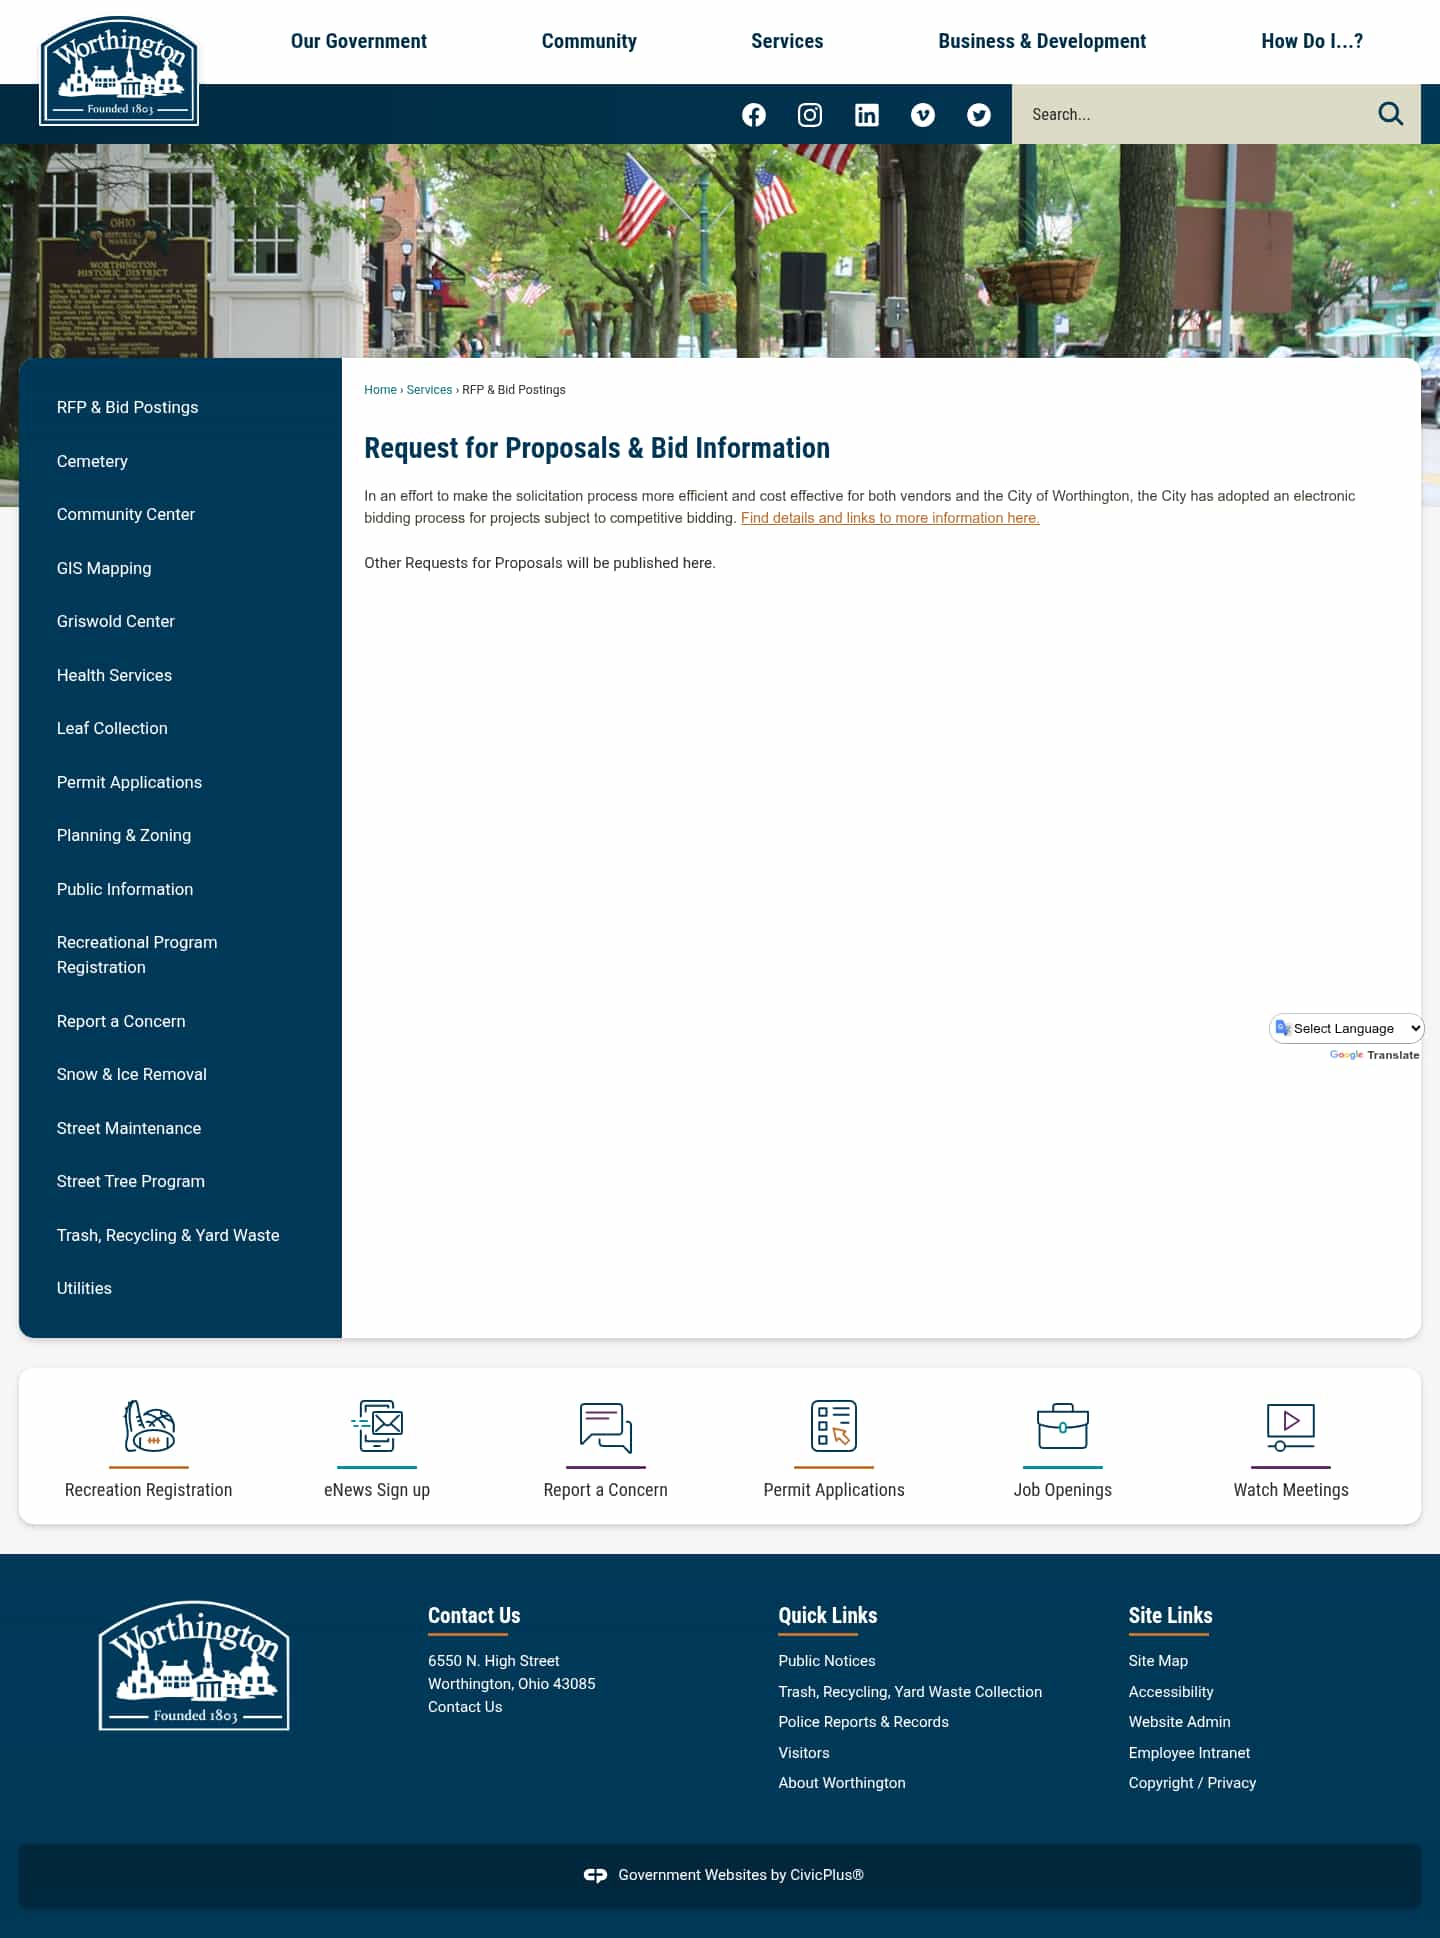Image resolution: width=1440 pixels, height=1938 pixels.
Task: Click Government Websites by CivicPlus link
Action: pyautogui.click(x=741, y=1875)
